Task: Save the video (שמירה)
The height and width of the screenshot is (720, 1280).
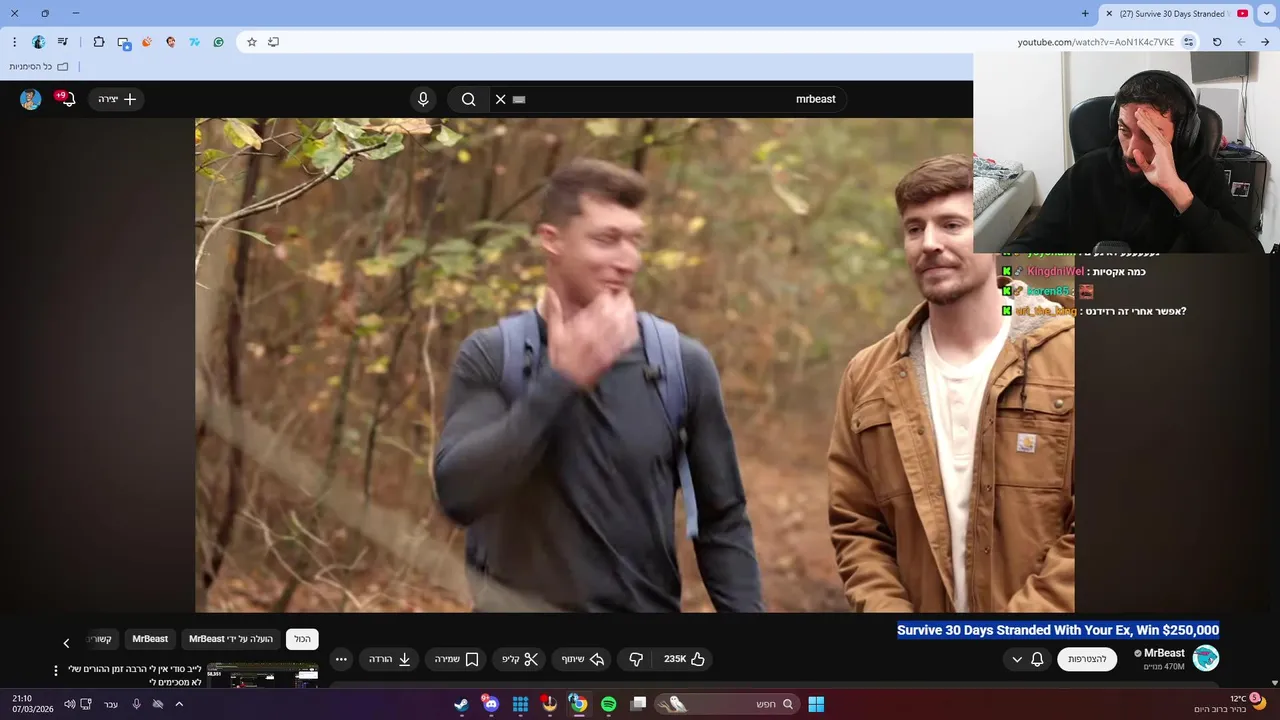Action: tap(456, 659)
